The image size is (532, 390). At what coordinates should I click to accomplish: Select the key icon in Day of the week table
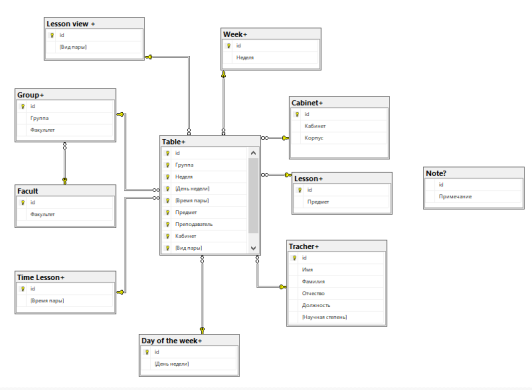[x=147, y=352]
